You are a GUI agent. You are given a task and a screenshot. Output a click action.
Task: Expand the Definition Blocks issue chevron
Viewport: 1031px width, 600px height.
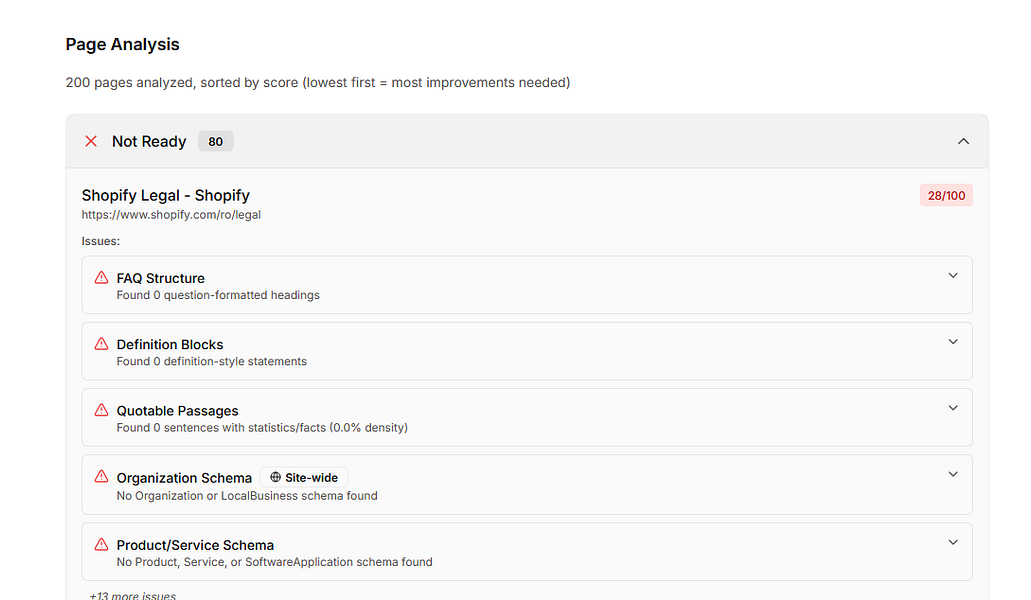(x=953, y=342)
